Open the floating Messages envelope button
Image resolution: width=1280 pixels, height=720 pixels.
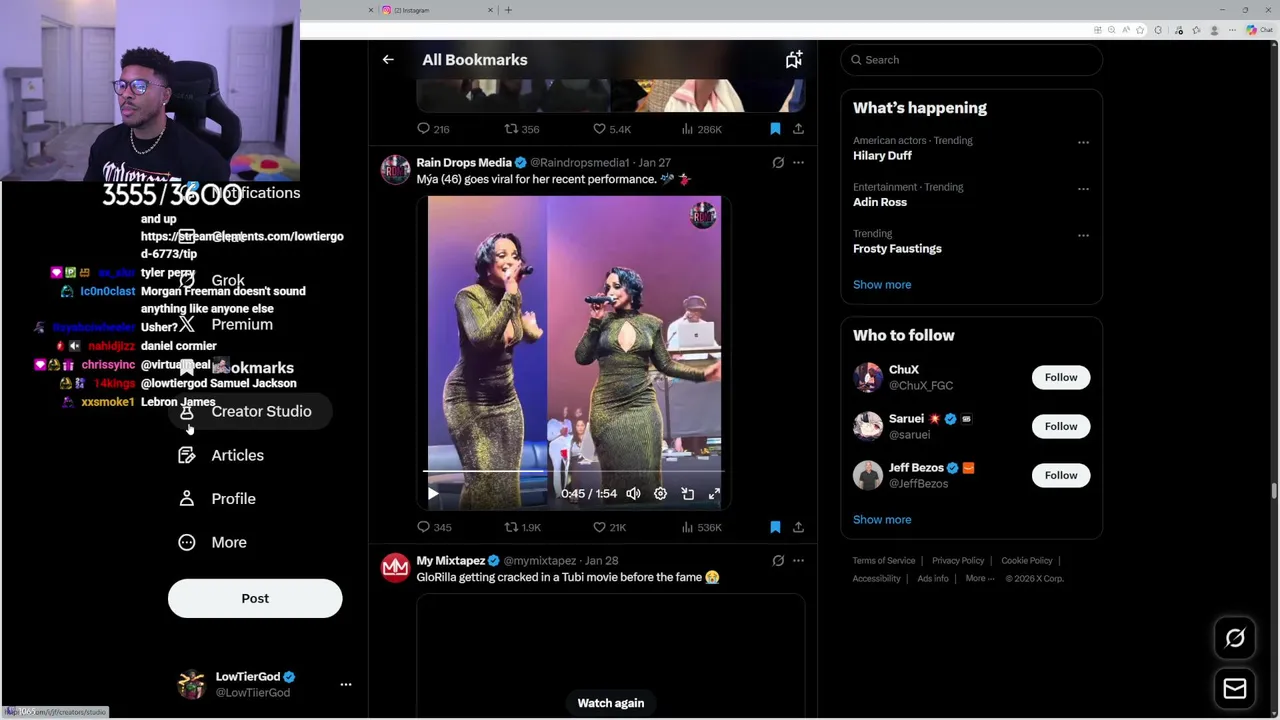point(1235,688)
